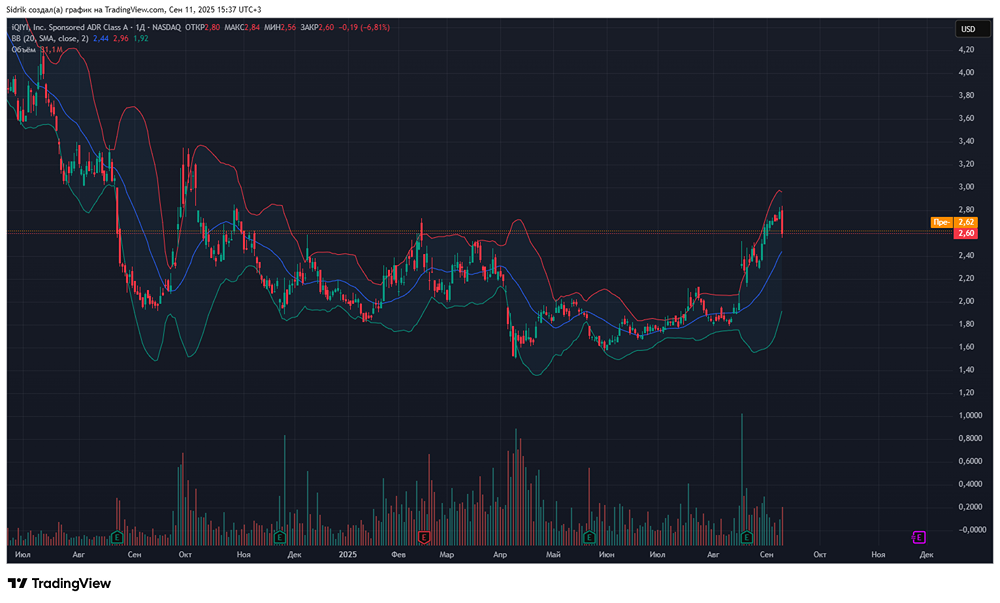
Task: Click the МАКС high value 2,84
Action: coord(252,27)
